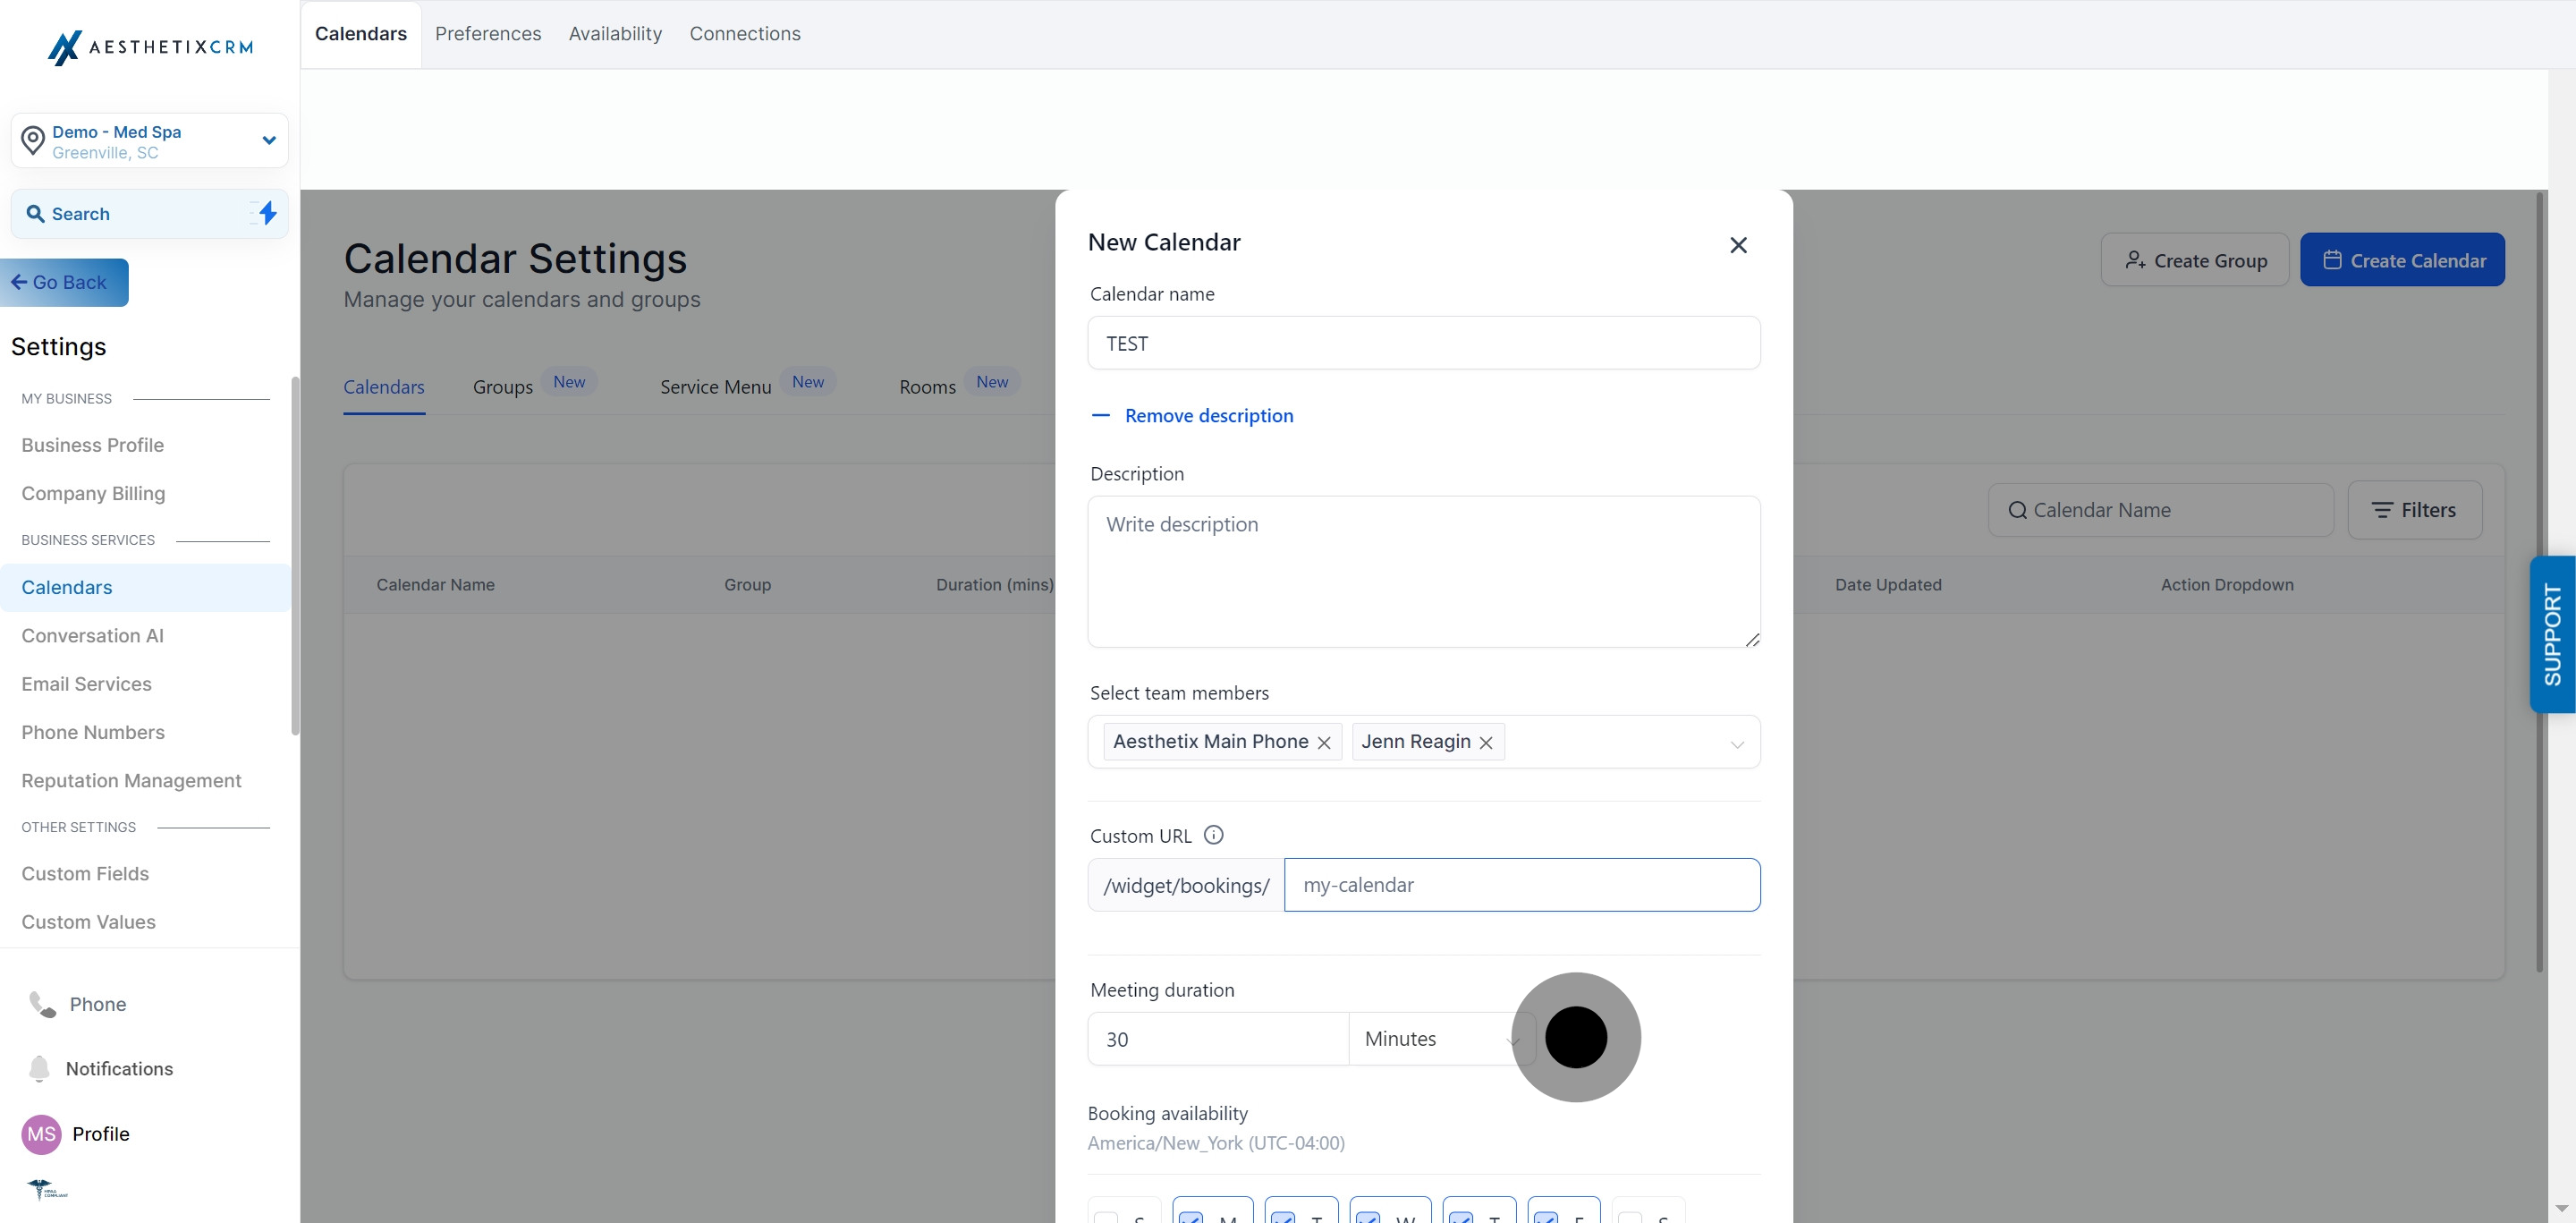Click the Custom URL info icon

coord(1213,835)
